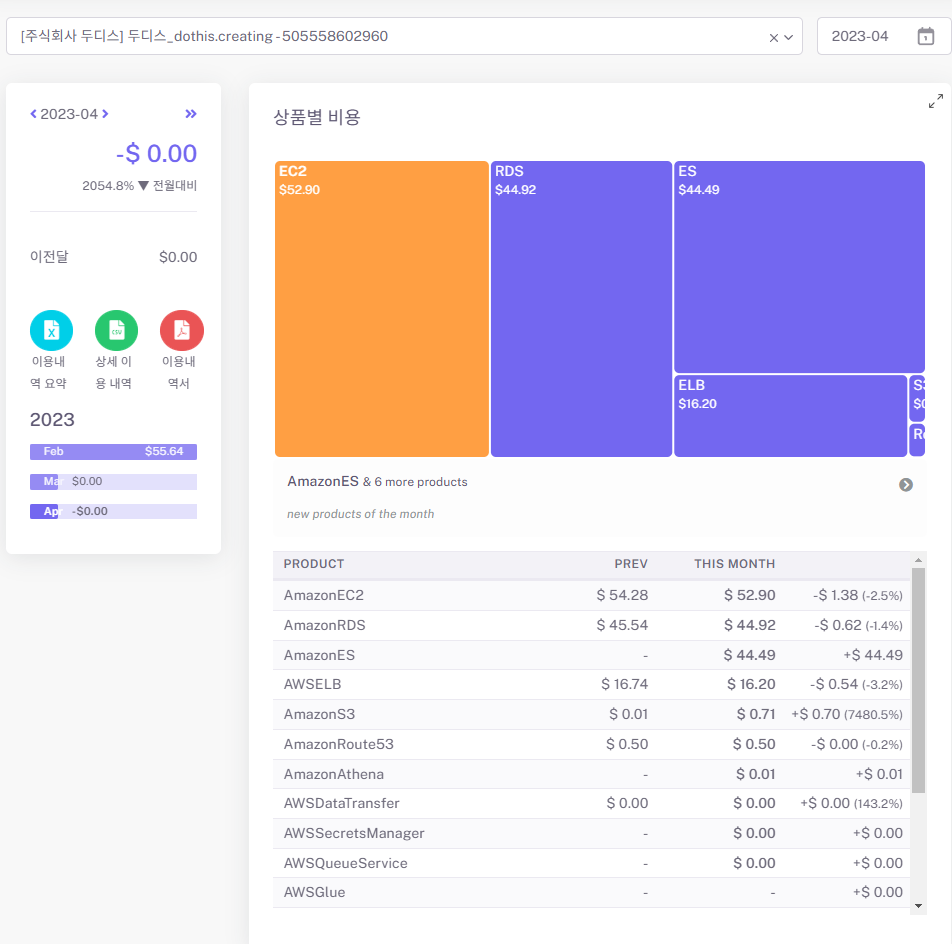Image resolution: width=952 pixels, height=944 pixels.
Task: Click the $ 45.54 RDS previous value
Action: tap(622, 625)
